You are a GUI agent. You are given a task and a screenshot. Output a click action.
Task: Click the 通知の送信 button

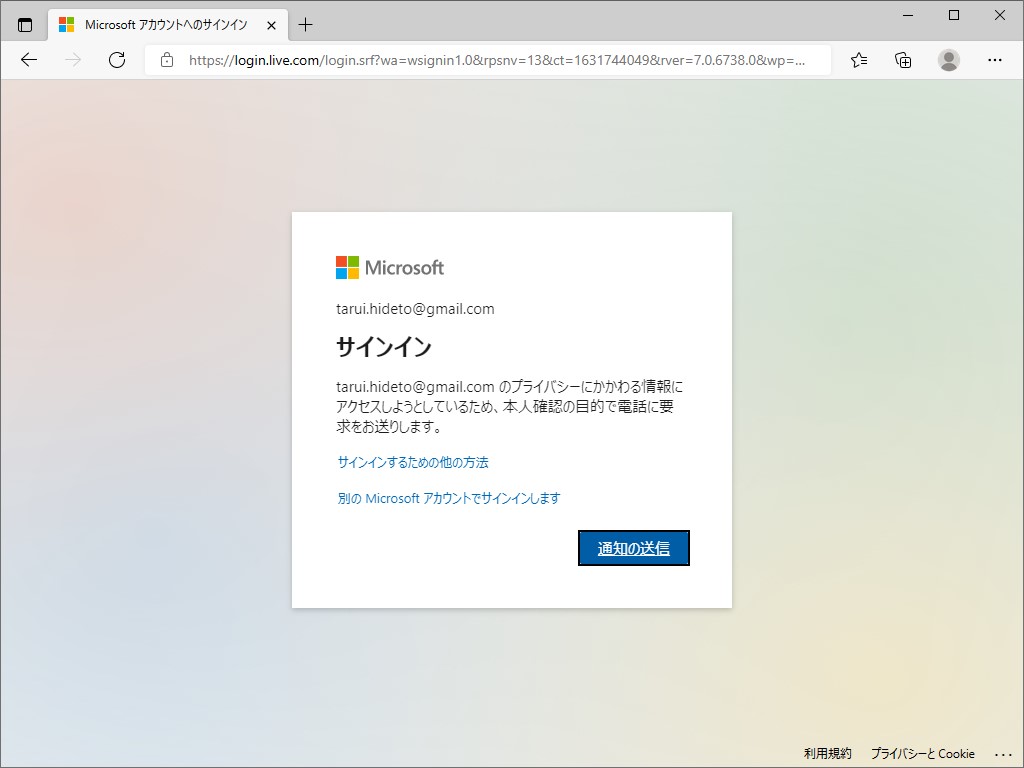(633, 548)
